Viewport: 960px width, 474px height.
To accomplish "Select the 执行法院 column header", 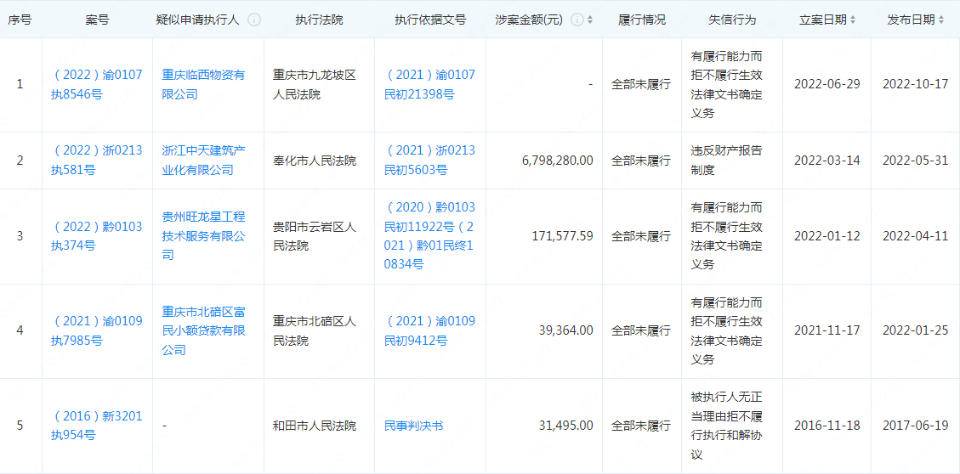I will [x=319, y=20].
